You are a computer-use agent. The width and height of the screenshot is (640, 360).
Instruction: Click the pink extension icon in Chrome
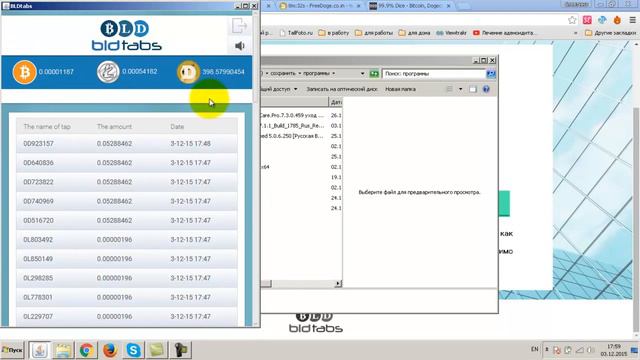pyautogui.click(x=587, y=20)
